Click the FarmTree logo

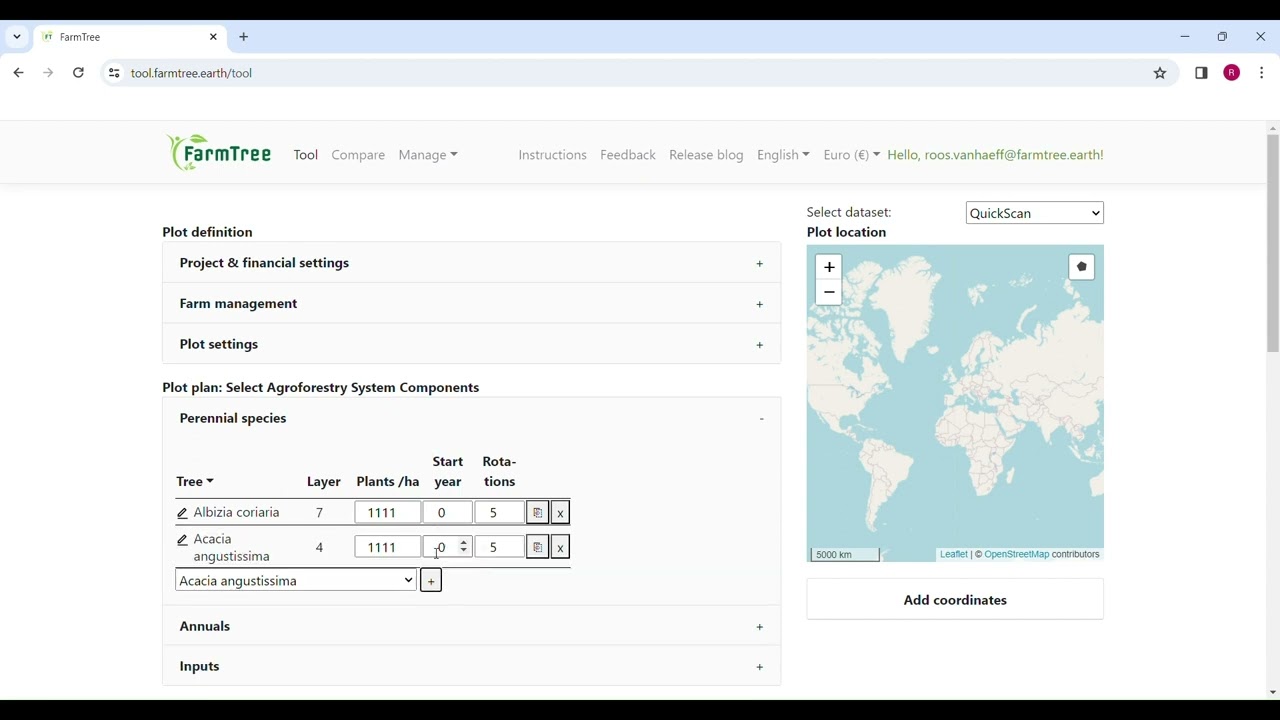pyautogui.click(x=219, y=153)
